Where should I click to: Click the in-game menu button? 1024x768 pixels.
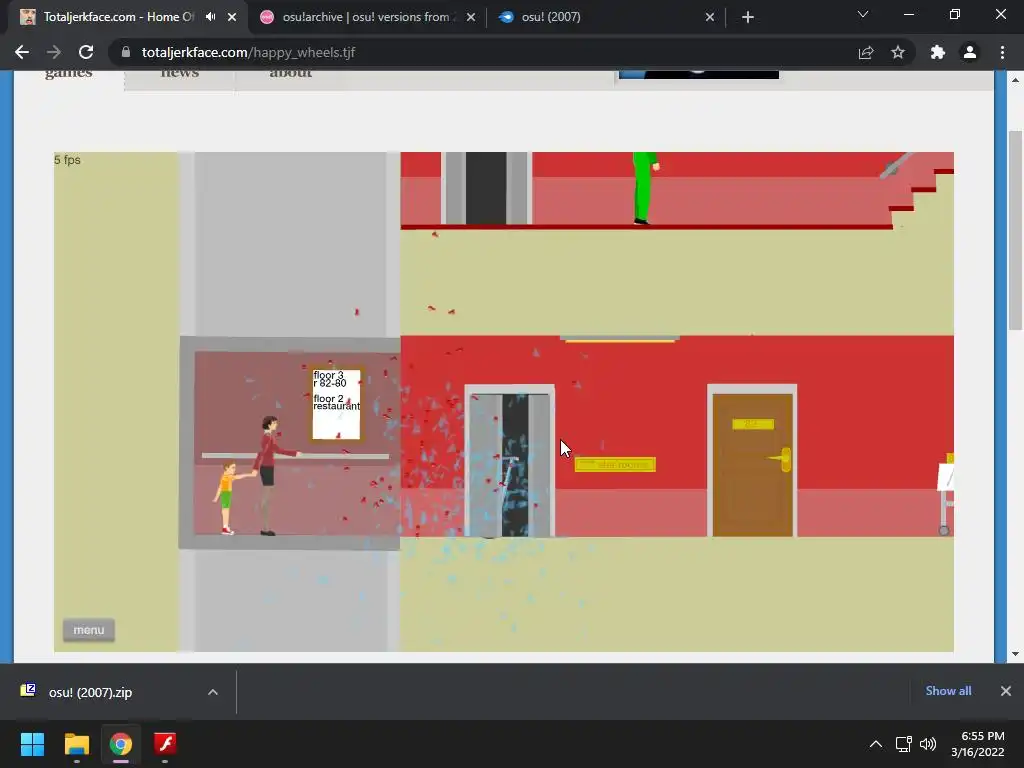(x=89, y=630)
